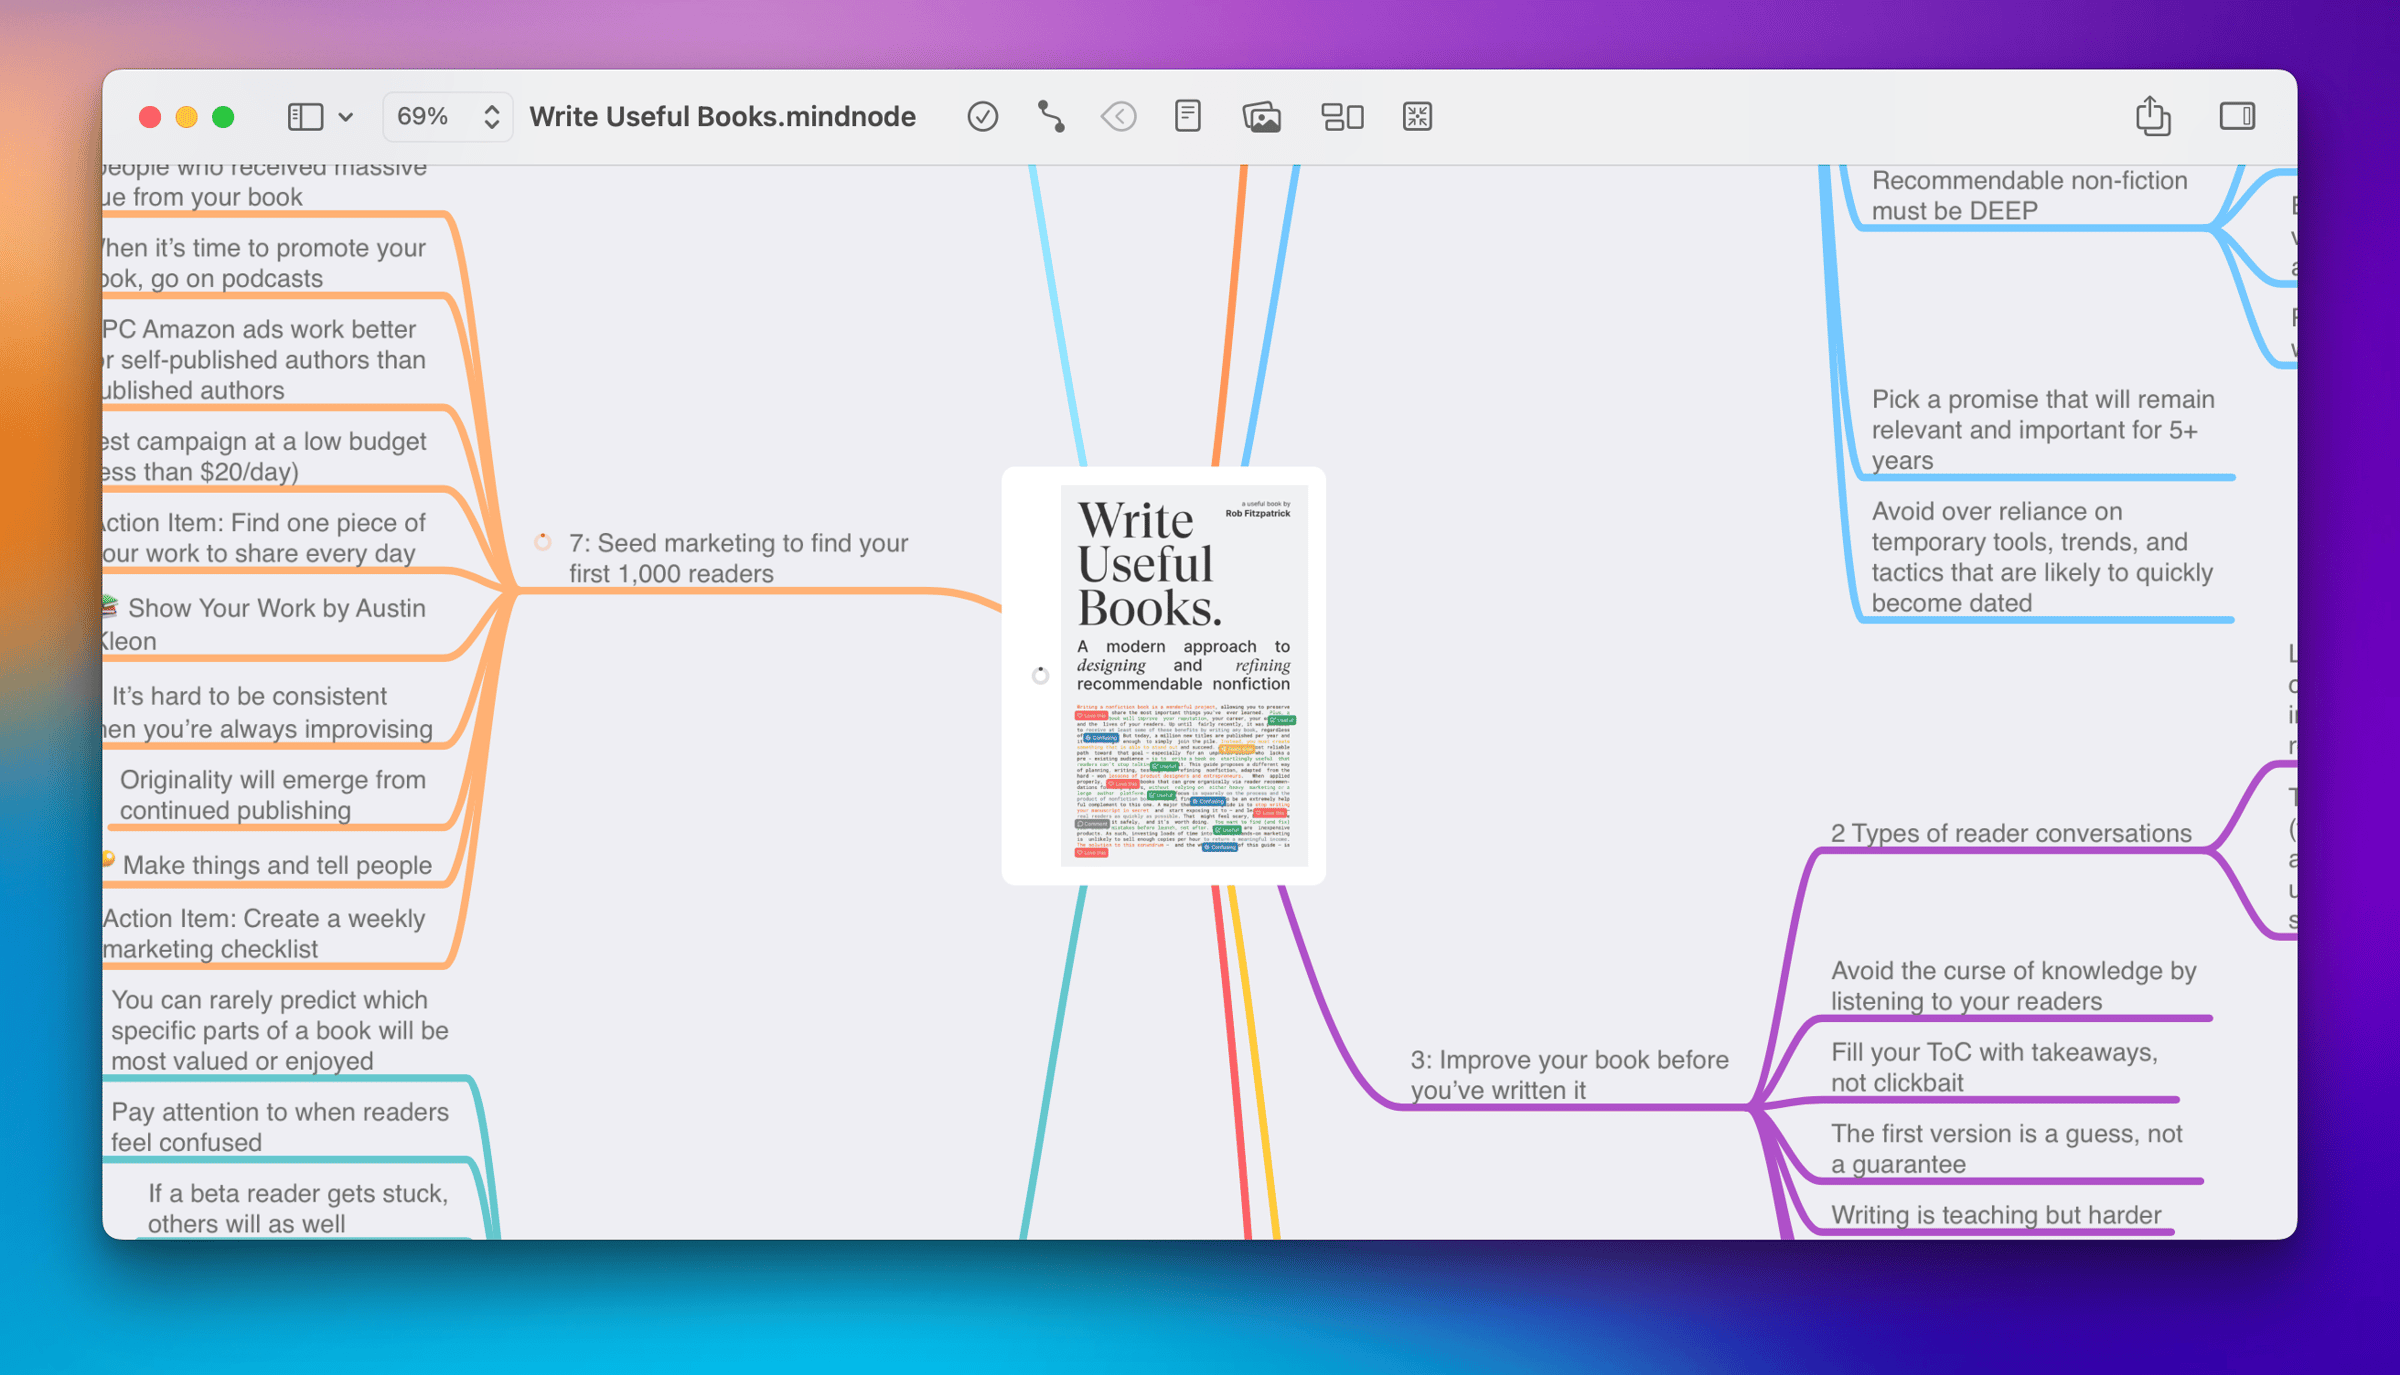Select 'Action Item: Find one piece' node
This screenshot has width=2400, height=1375.
click(x=265, y=538)
